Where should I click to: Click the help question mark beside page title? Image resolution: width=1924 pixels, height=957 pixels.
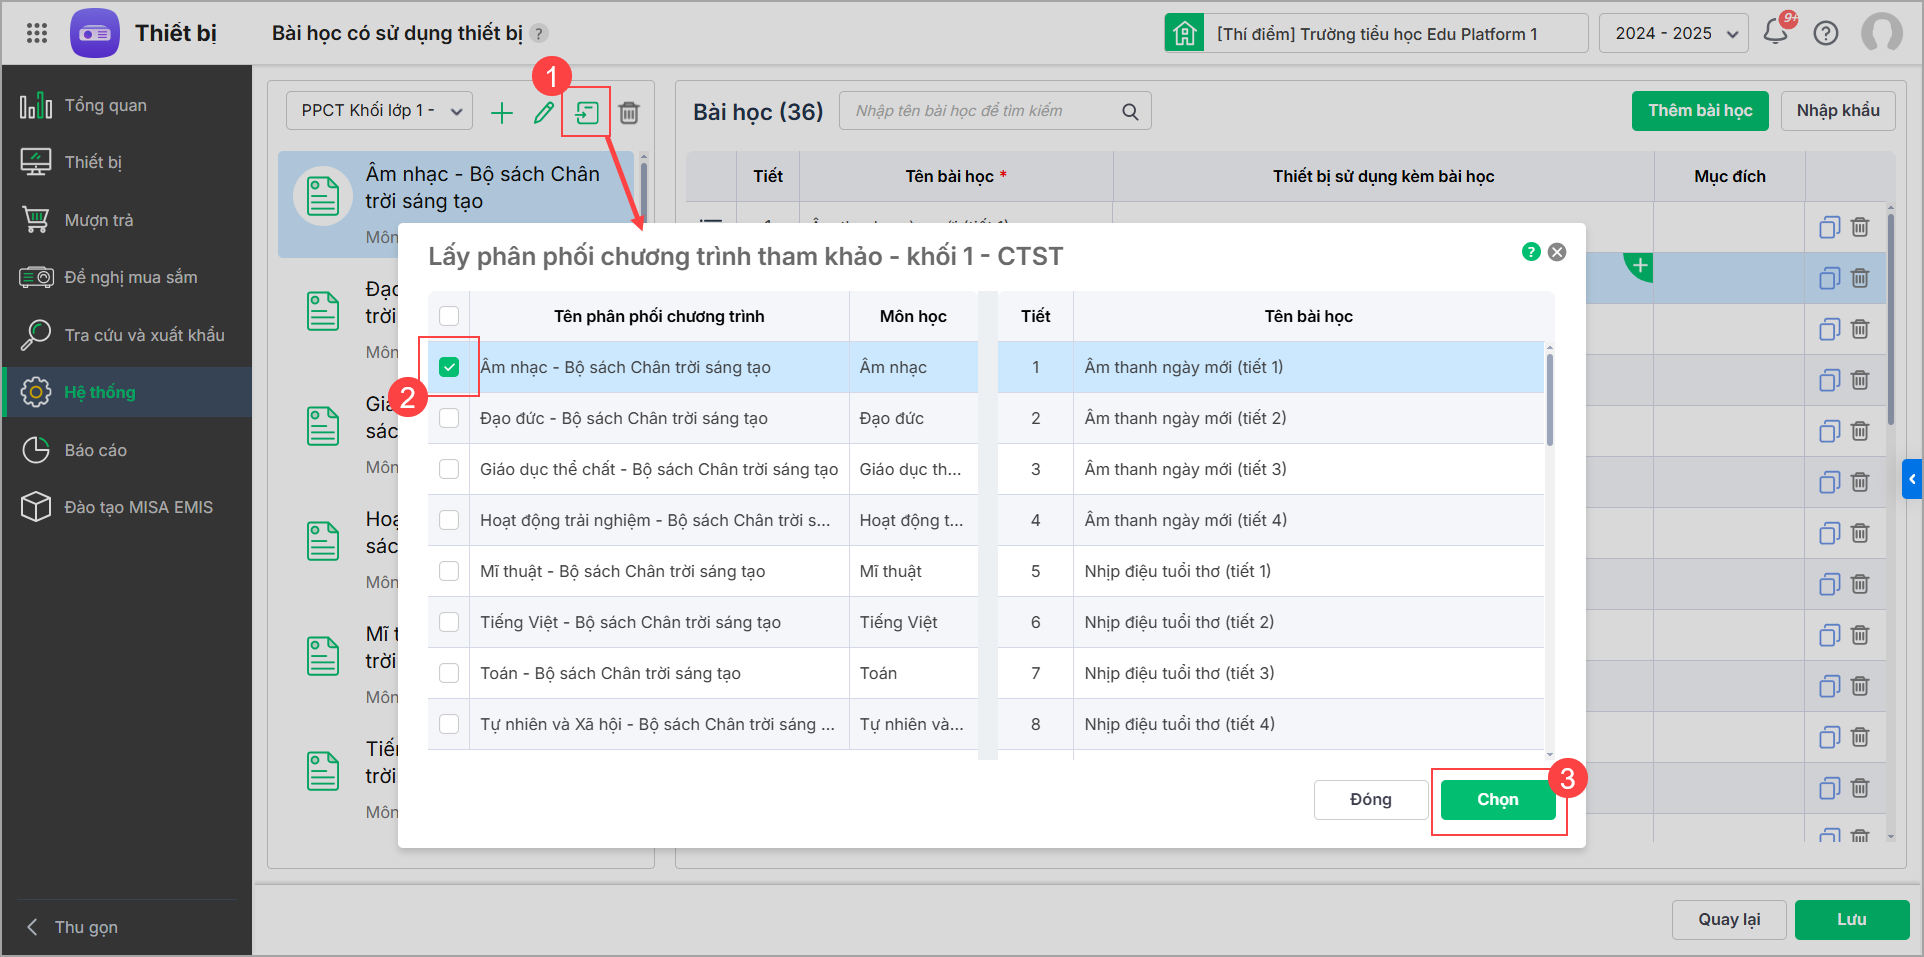(539, 33)
